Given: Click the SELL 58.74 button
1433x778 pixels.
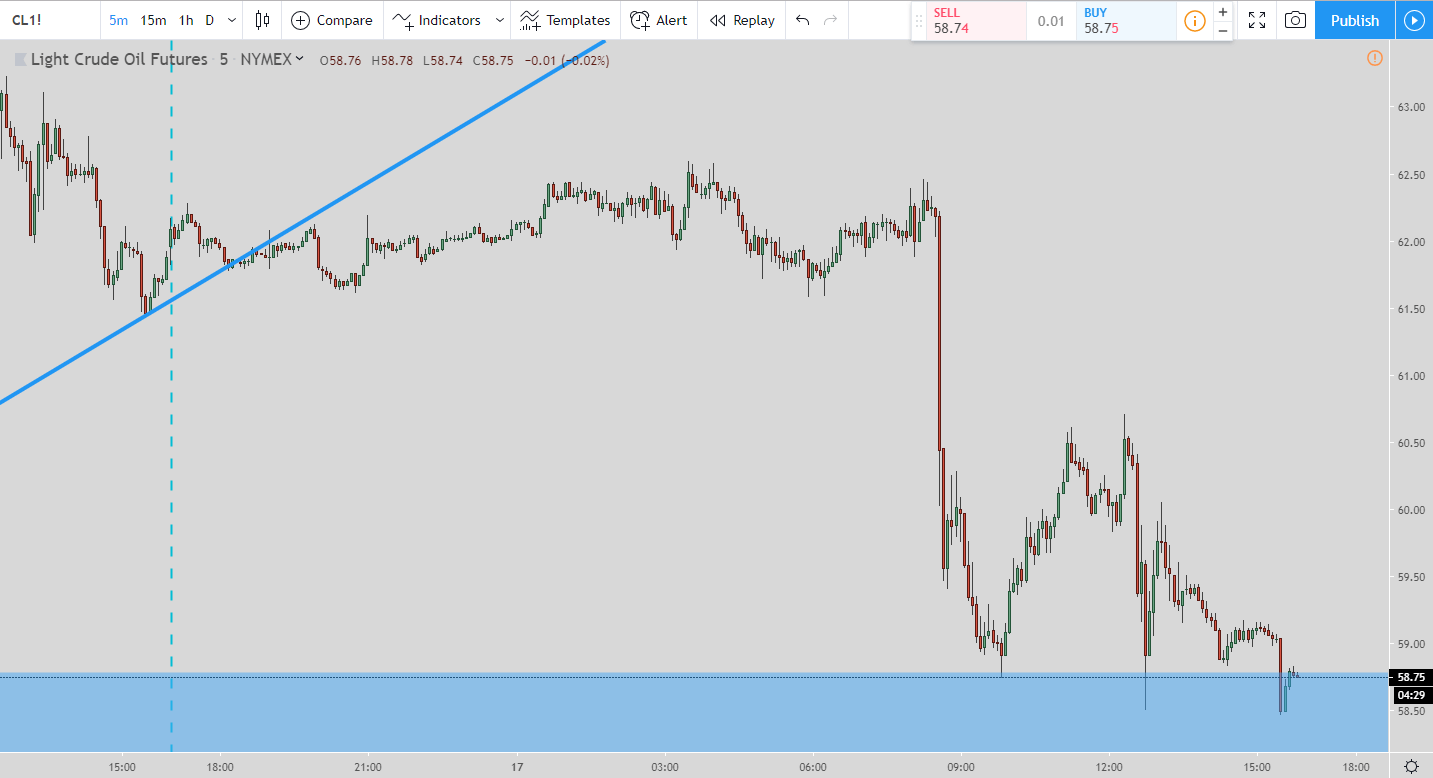Looking at the screenshot, I should tap(975, 21).
